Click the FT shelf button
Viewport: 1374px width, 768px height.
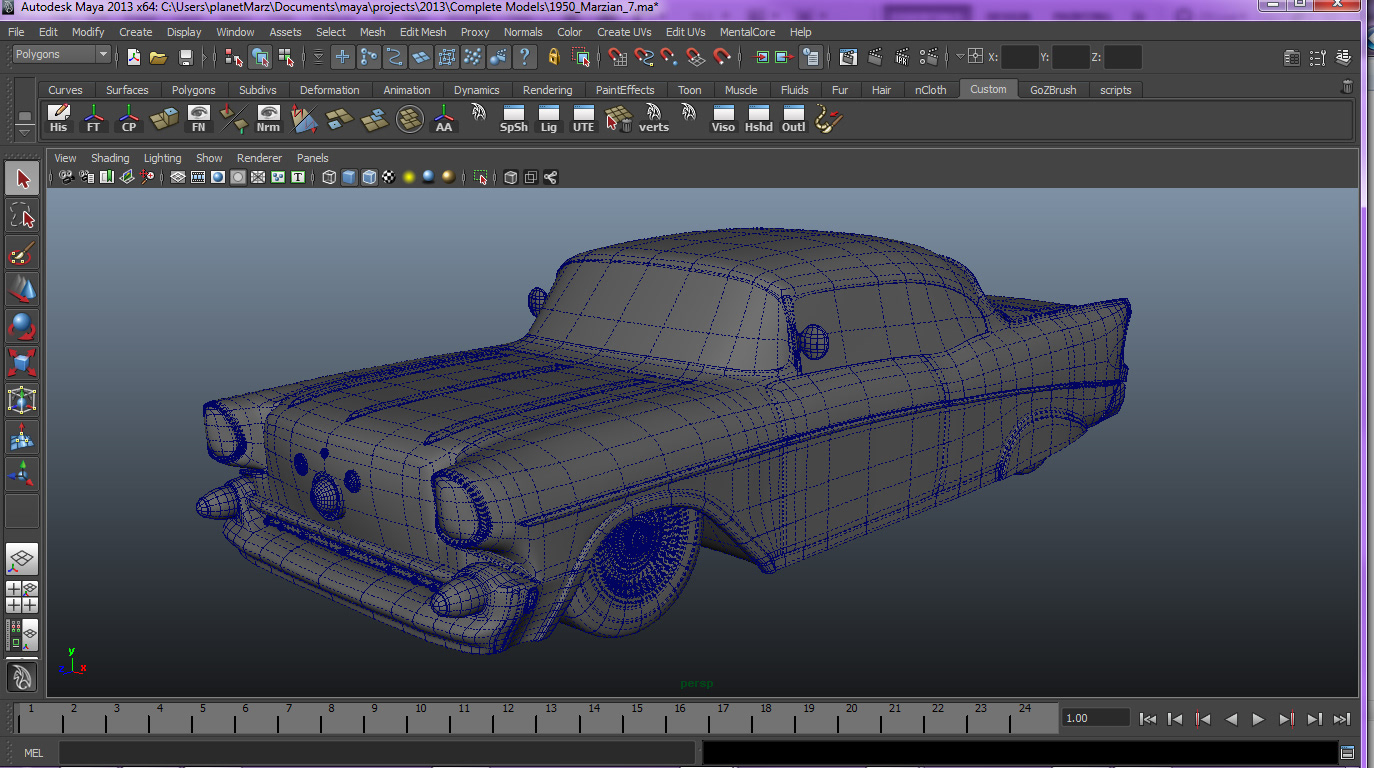[94, 119]
